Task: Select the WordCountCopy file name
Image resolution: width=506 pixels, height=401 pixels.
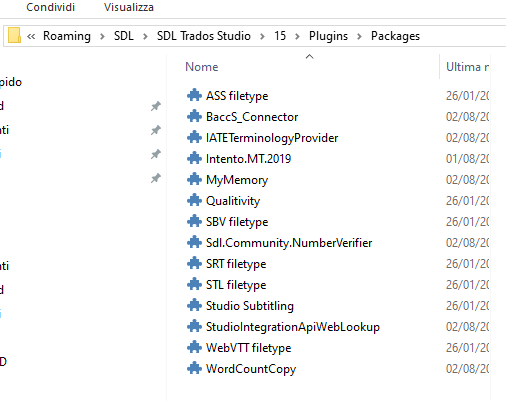Action: pos(251,369)
